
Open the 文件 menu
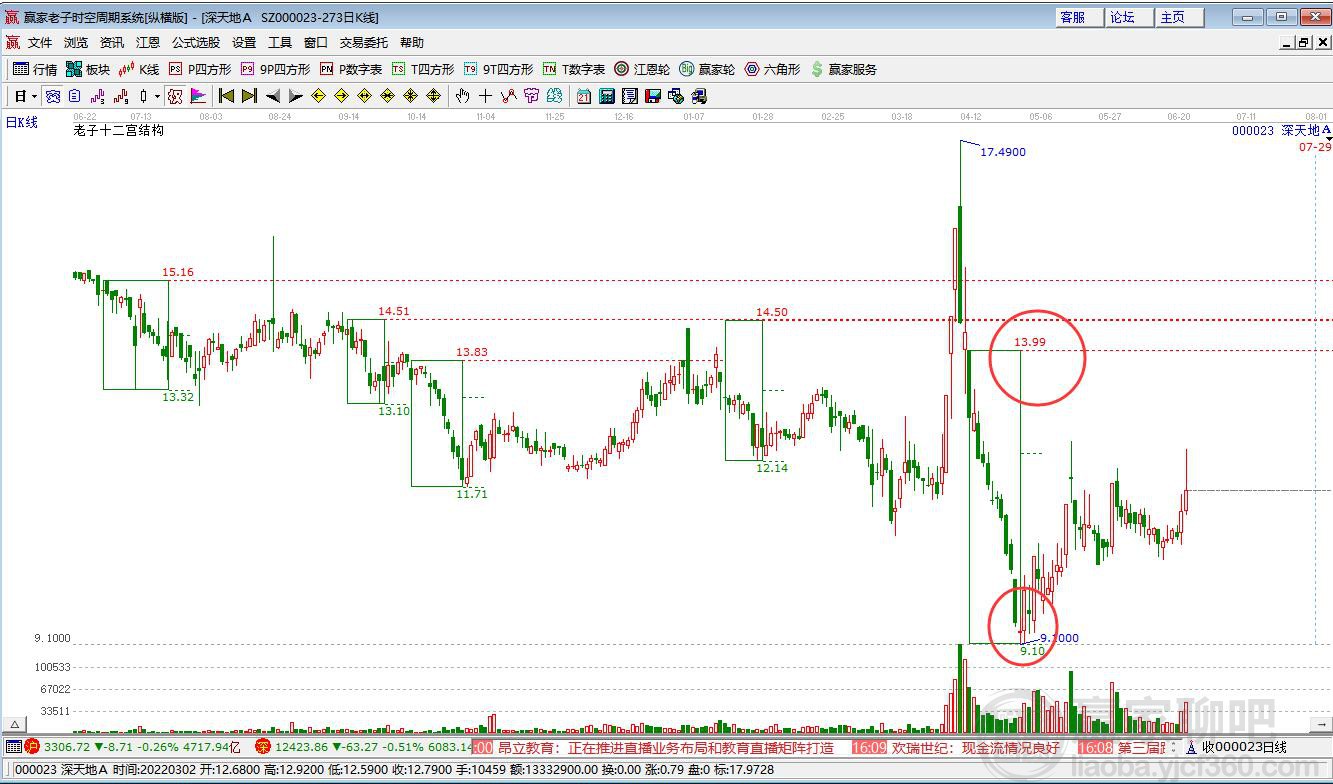pyautogui.click(x=39, y=43)
